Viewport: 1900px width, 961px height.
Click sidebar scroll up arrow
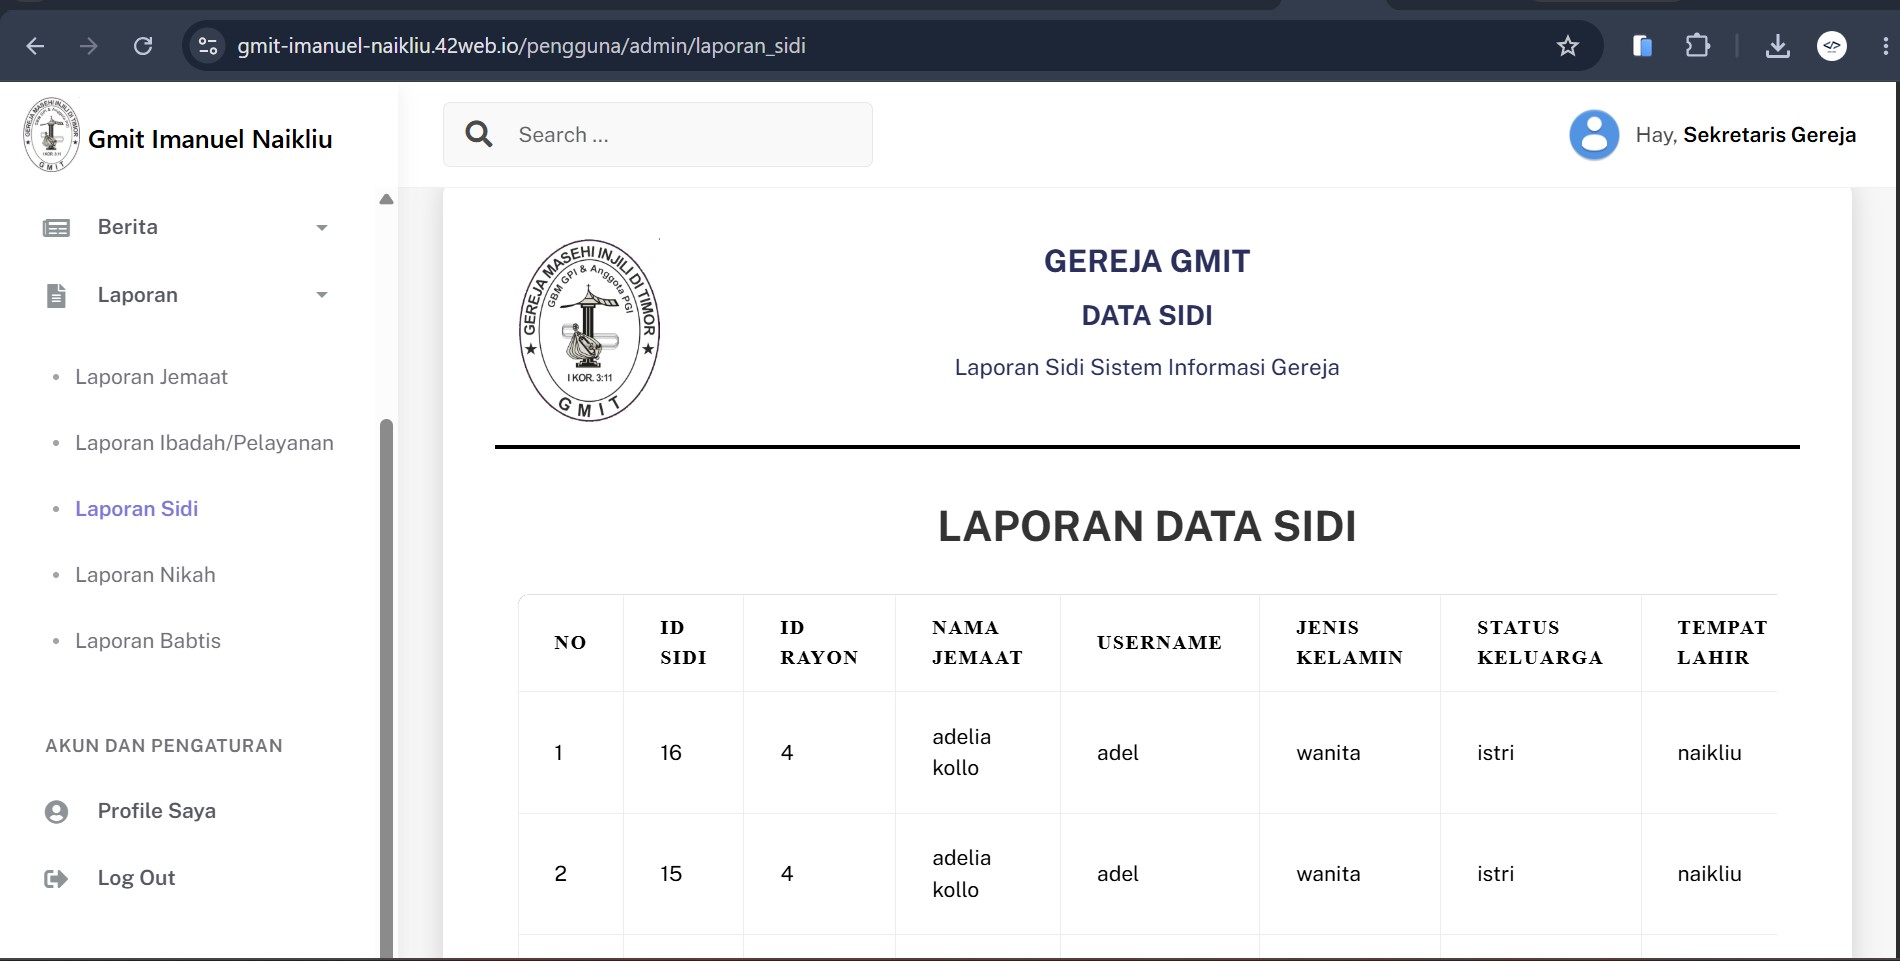click(386, 199)
